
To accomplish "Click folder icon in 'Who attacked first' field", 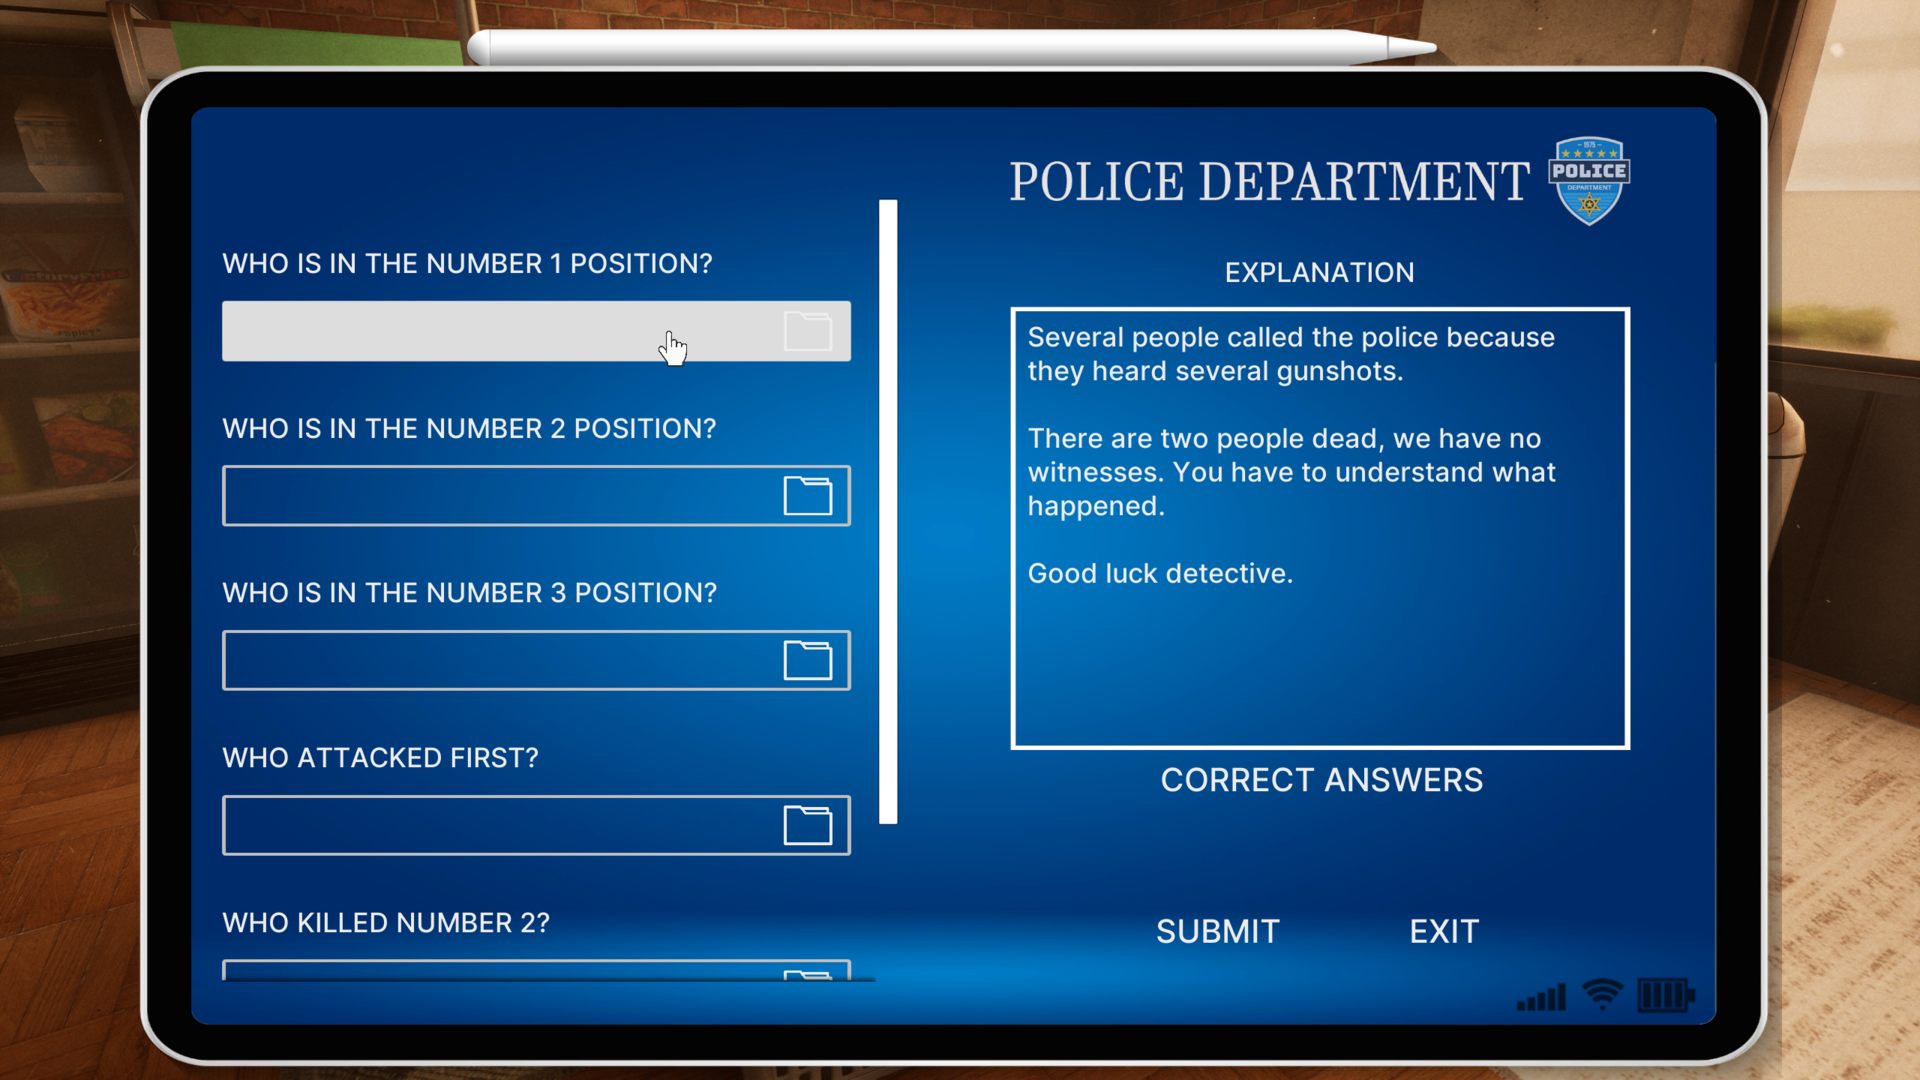I will click(x=807, y=825).
